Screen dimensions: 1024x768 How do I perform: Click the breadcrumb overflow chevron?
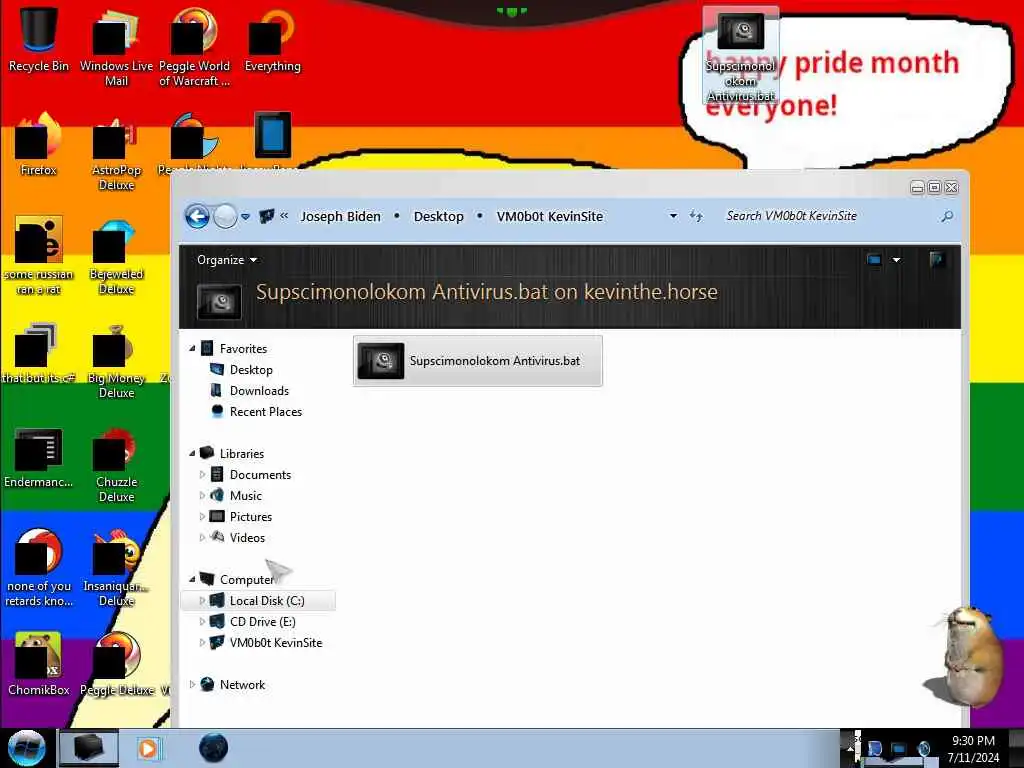[284, 216]
